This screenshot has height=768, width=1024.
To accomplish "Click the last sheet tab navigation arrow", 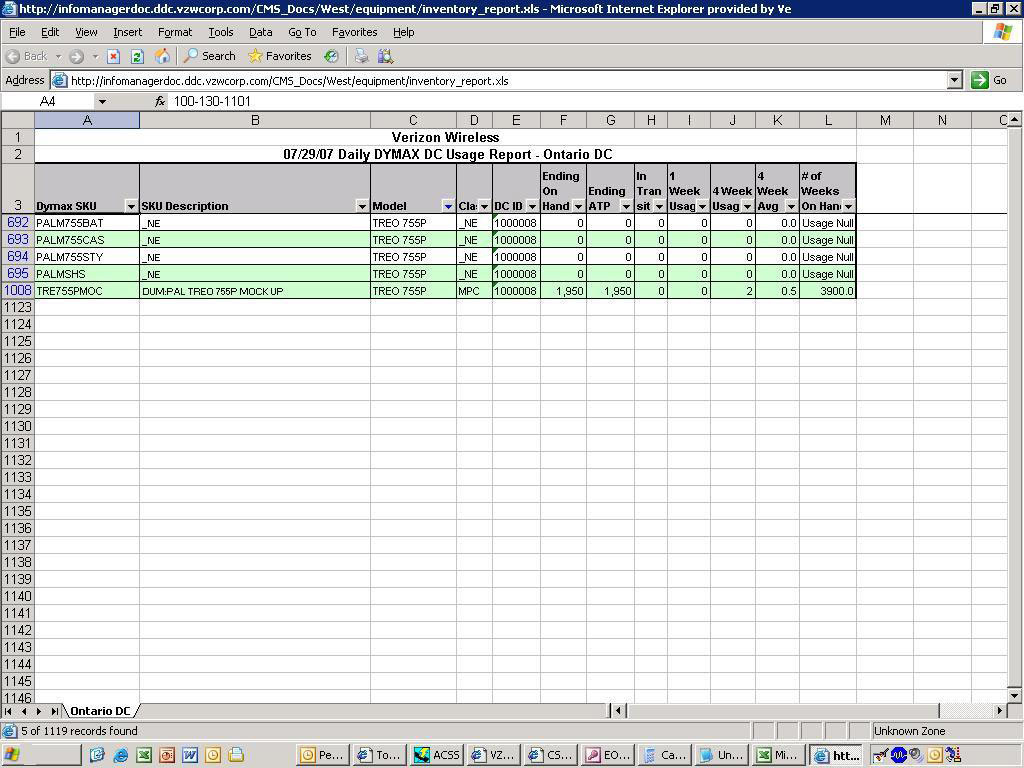I will pos(55,711).
